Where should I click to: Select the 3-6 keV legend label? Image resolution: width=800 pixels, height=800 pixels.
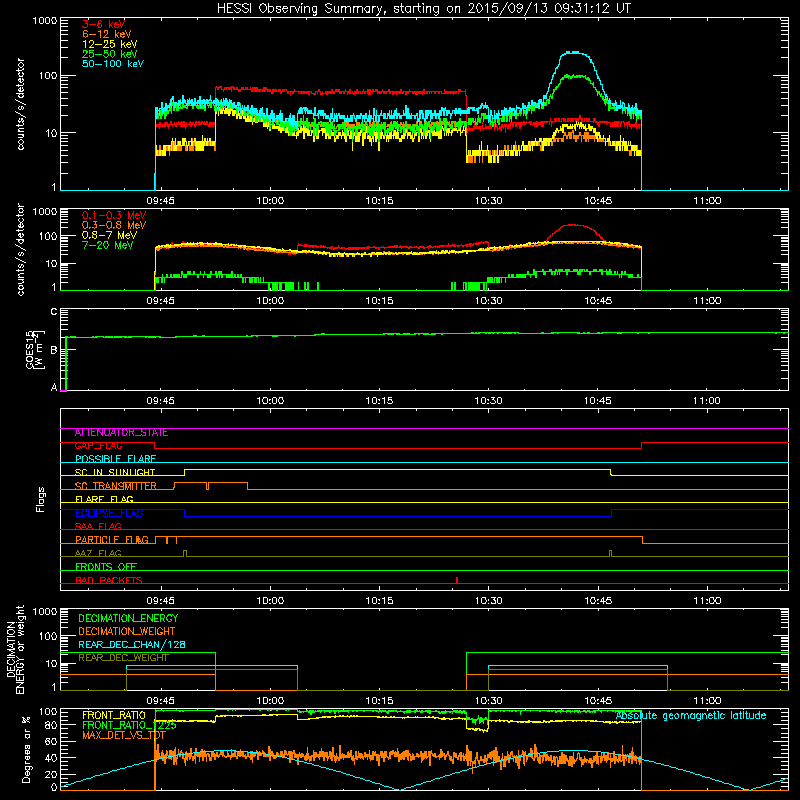(x=103, y=24)
